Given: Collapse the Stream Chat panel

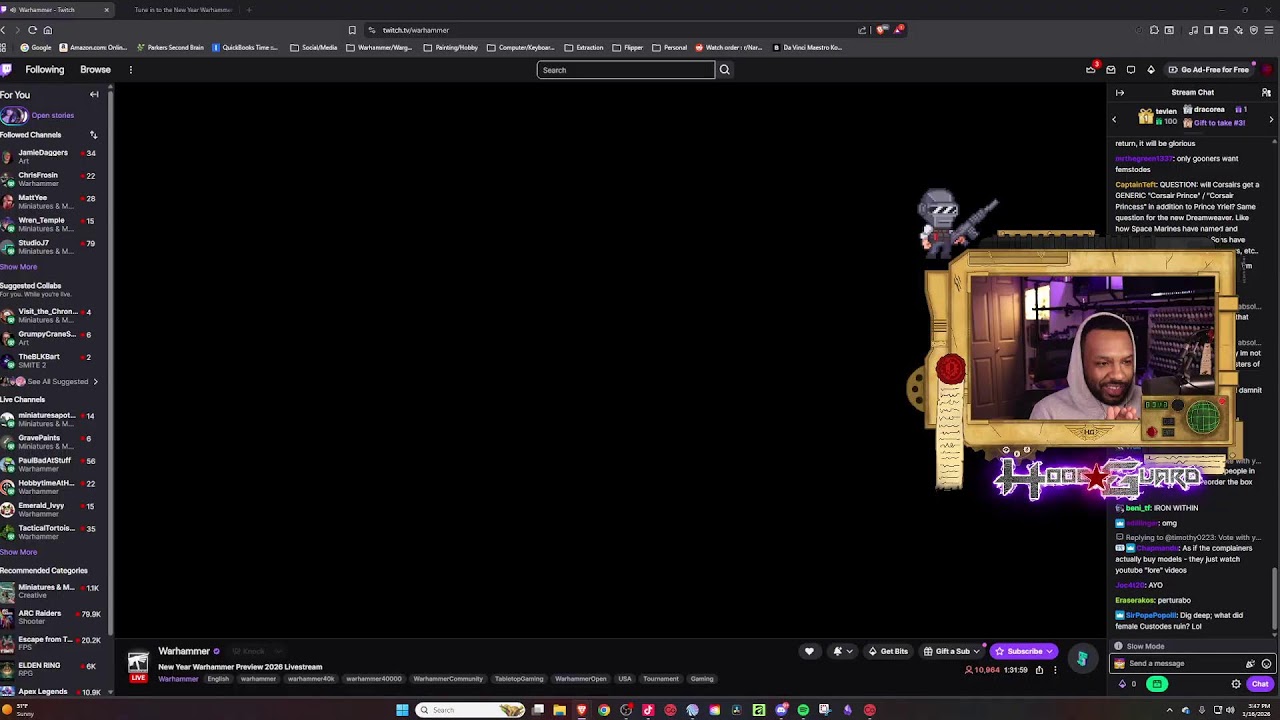Looking at the screenshot, I should (x=1120, y=93).
